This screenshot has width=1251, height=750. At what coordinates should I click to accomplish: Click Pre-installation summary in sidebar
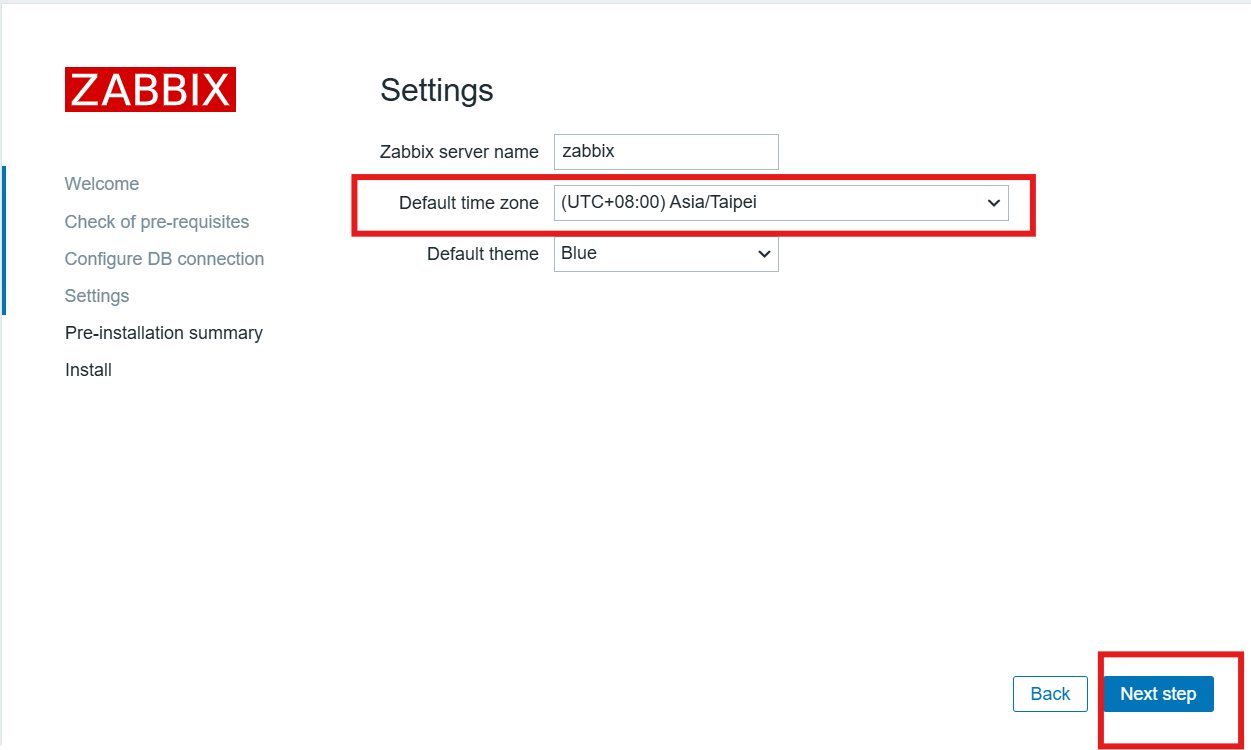point(164,333)
